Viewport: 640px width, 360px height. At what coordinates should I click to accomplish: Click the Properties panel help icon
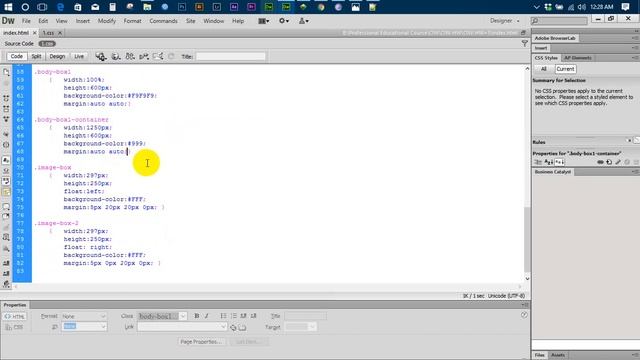click(x=524, y=315)
